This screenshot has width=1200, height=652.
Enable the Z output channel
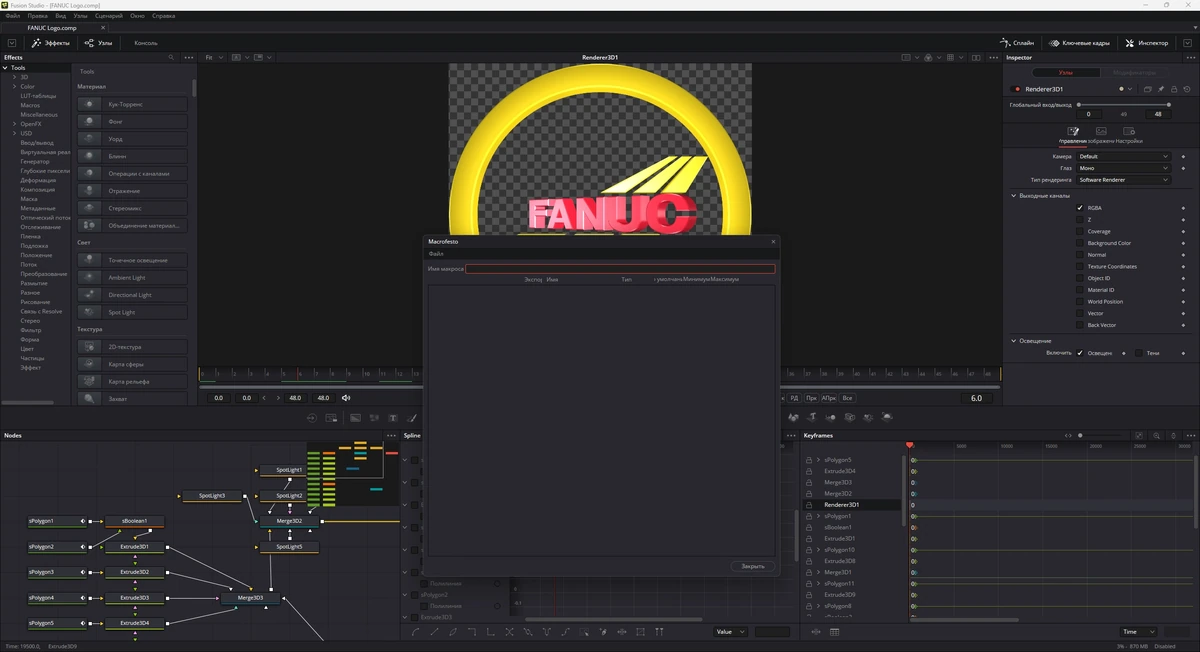pyautogui.click(x=1080, y=220)
